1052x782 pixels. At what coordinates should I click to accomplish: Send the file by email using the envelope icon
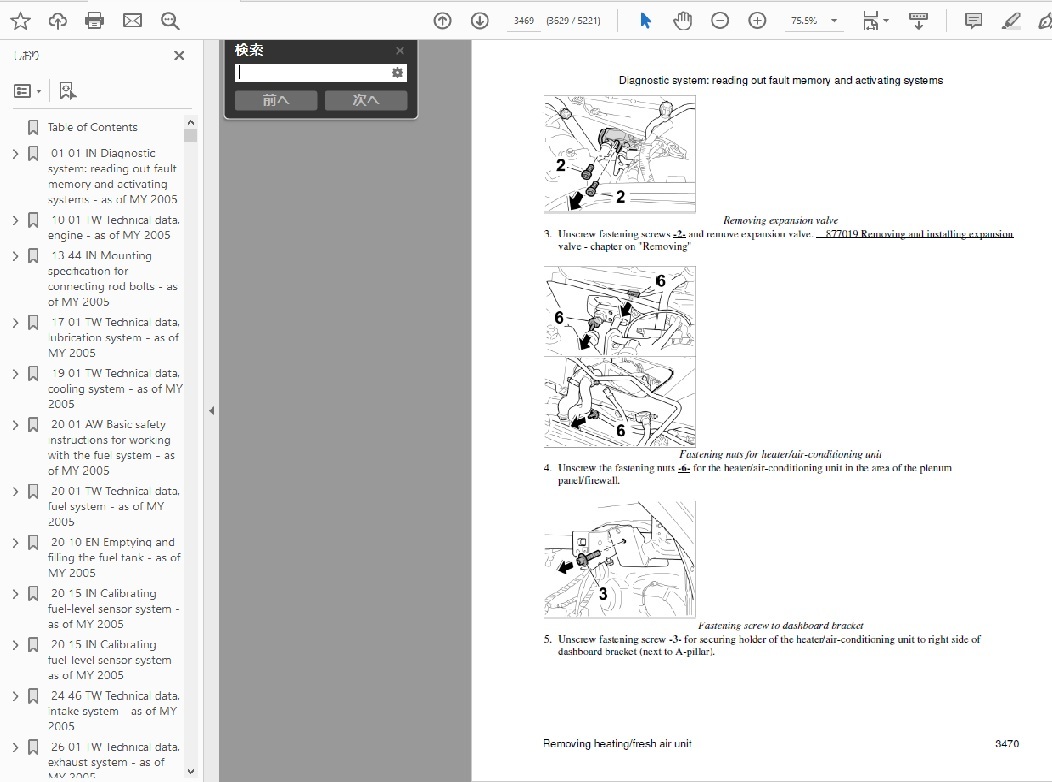(x=132, y=21)
